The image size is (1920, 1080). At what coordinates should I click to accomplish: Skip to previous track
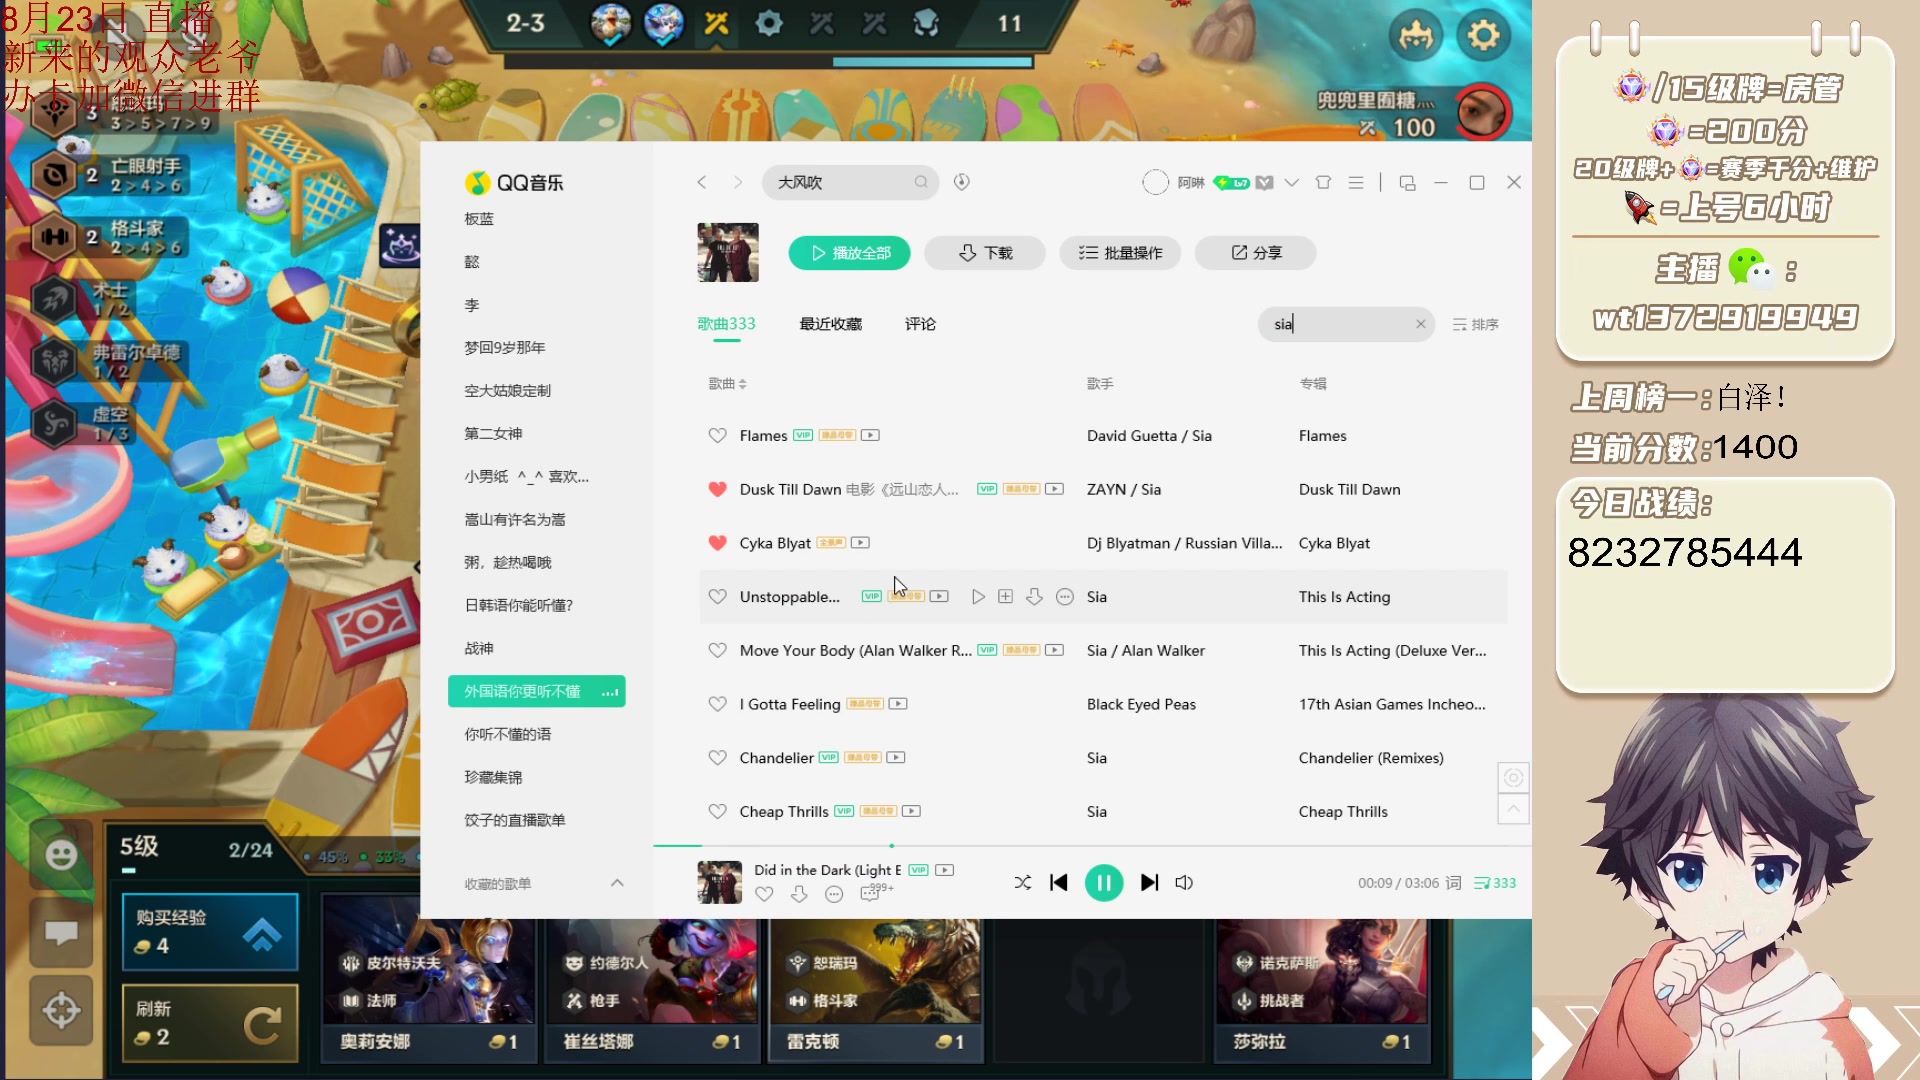point(1059,883)
